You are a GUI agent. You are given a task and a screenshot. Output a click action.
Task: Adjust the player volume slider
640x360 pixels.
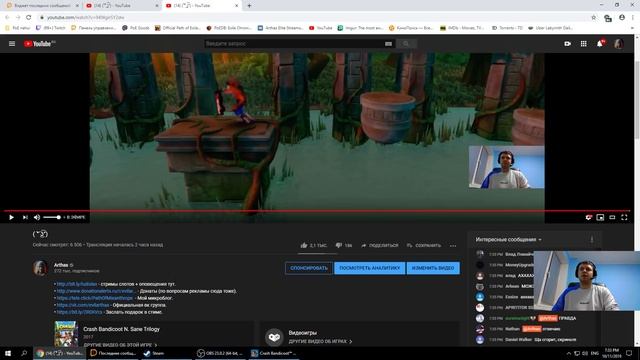pos(52,218)
